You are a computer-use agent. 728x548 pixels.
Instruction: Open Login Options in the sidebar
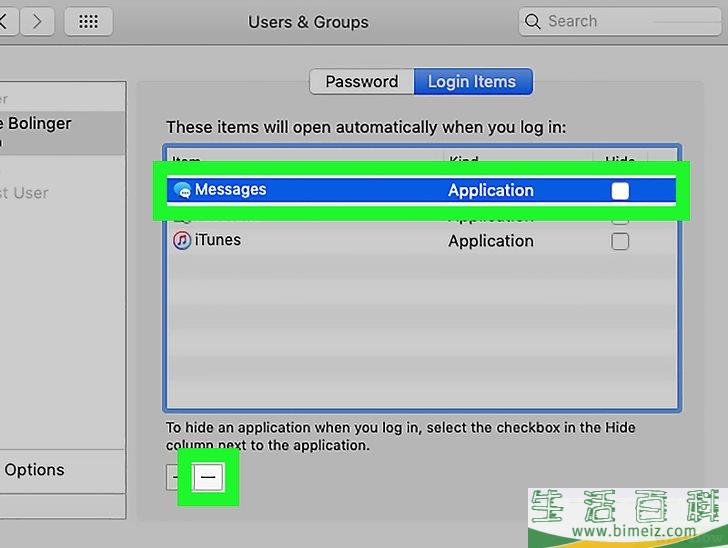click(62, 470)
